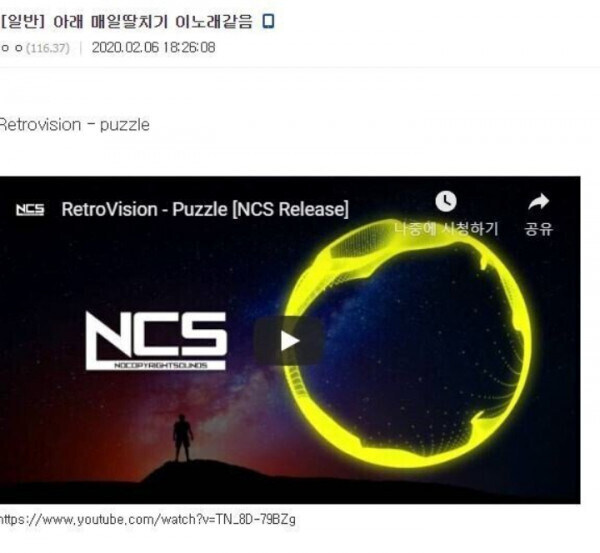Click the dark hillside at the thumbnail bottom

[x=290, y=486]
